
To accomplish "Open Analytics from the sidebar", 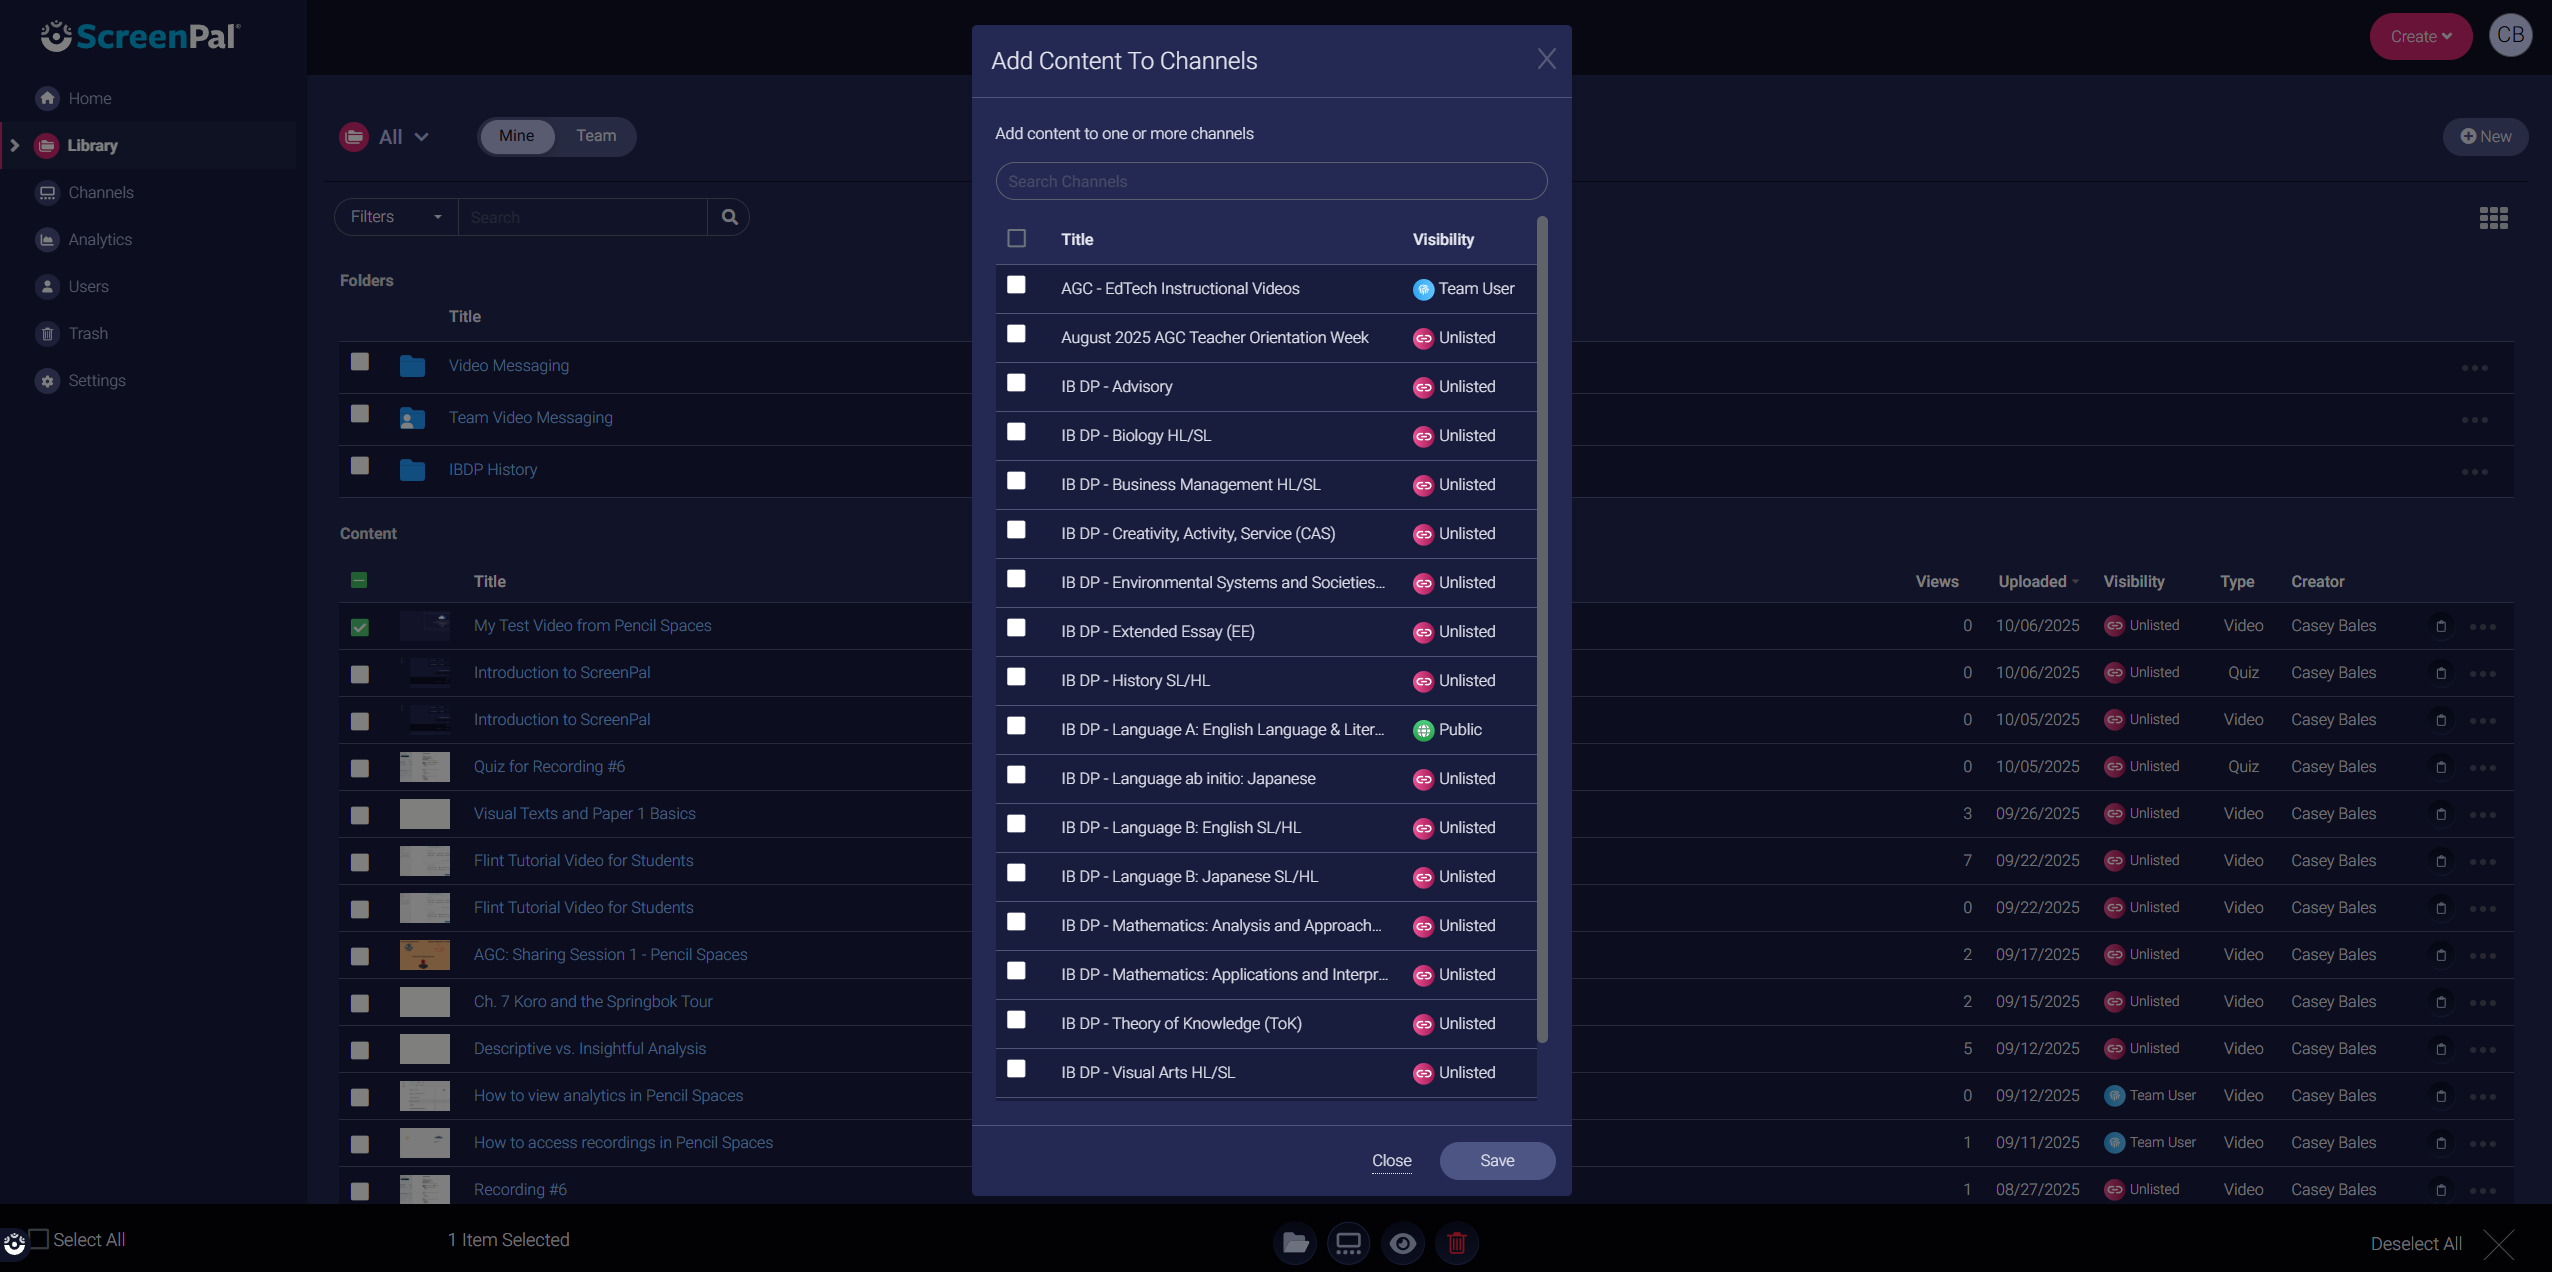I will pyautogui.click(x=99, y=239).
